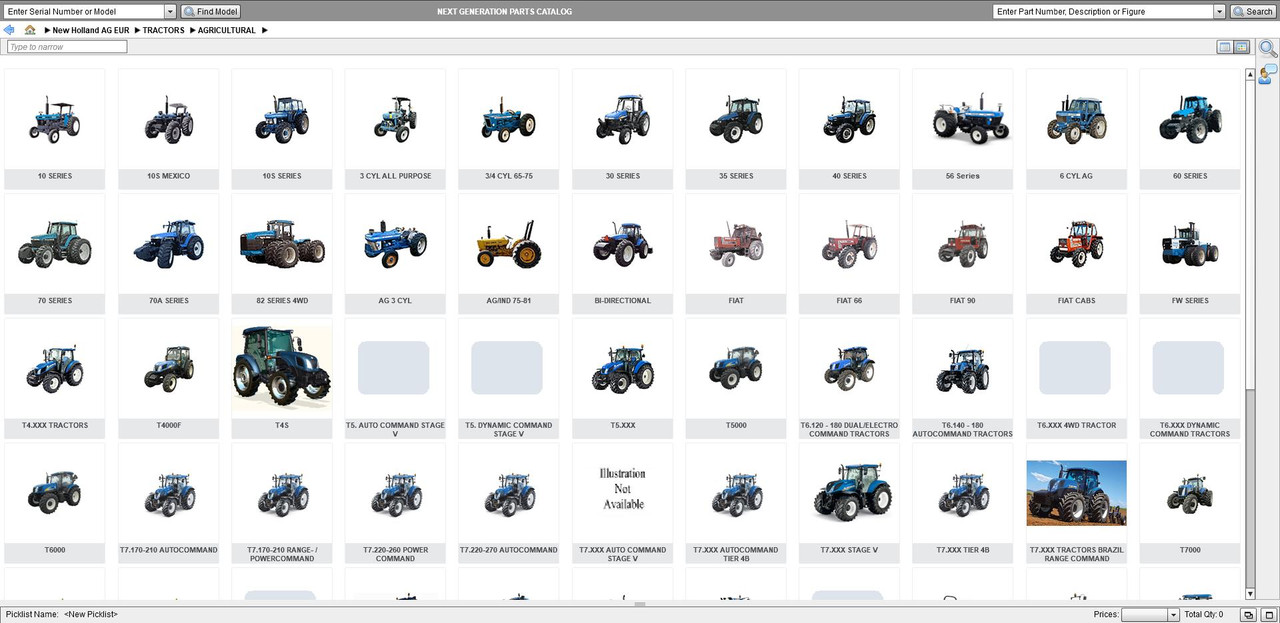Focus the Enter Serial Number or Model field
This screenshot has height=623, width=1280.
[x=84, y=12]
